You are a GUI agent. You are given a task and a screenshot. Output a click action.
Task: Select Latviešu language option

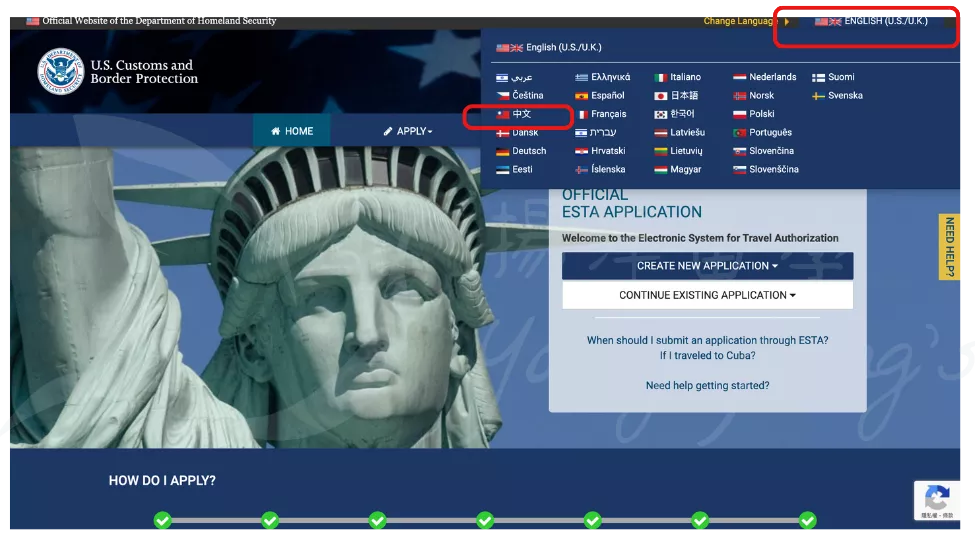click(680, 132)
